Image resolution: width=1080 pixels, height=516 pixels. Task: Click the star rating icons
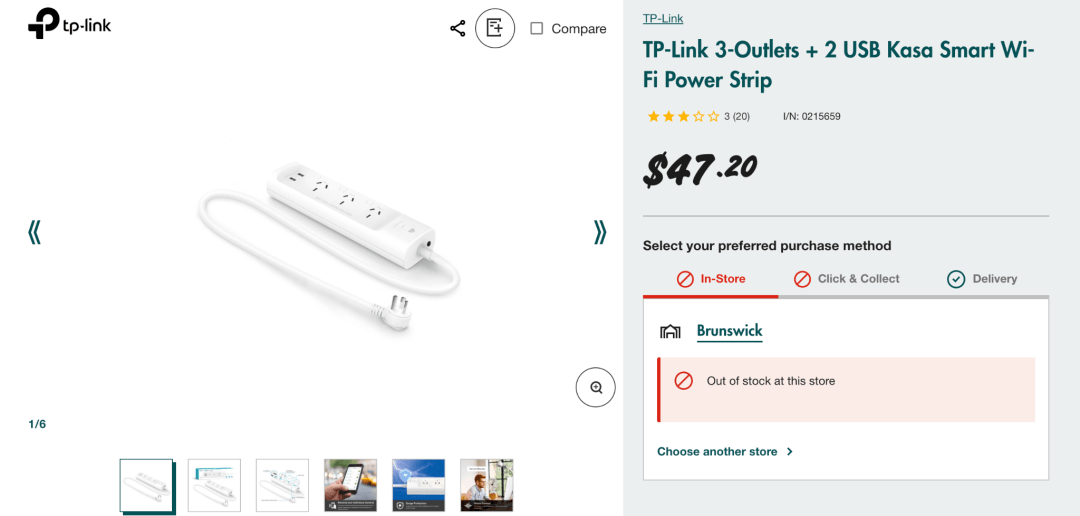click(683, 117)
